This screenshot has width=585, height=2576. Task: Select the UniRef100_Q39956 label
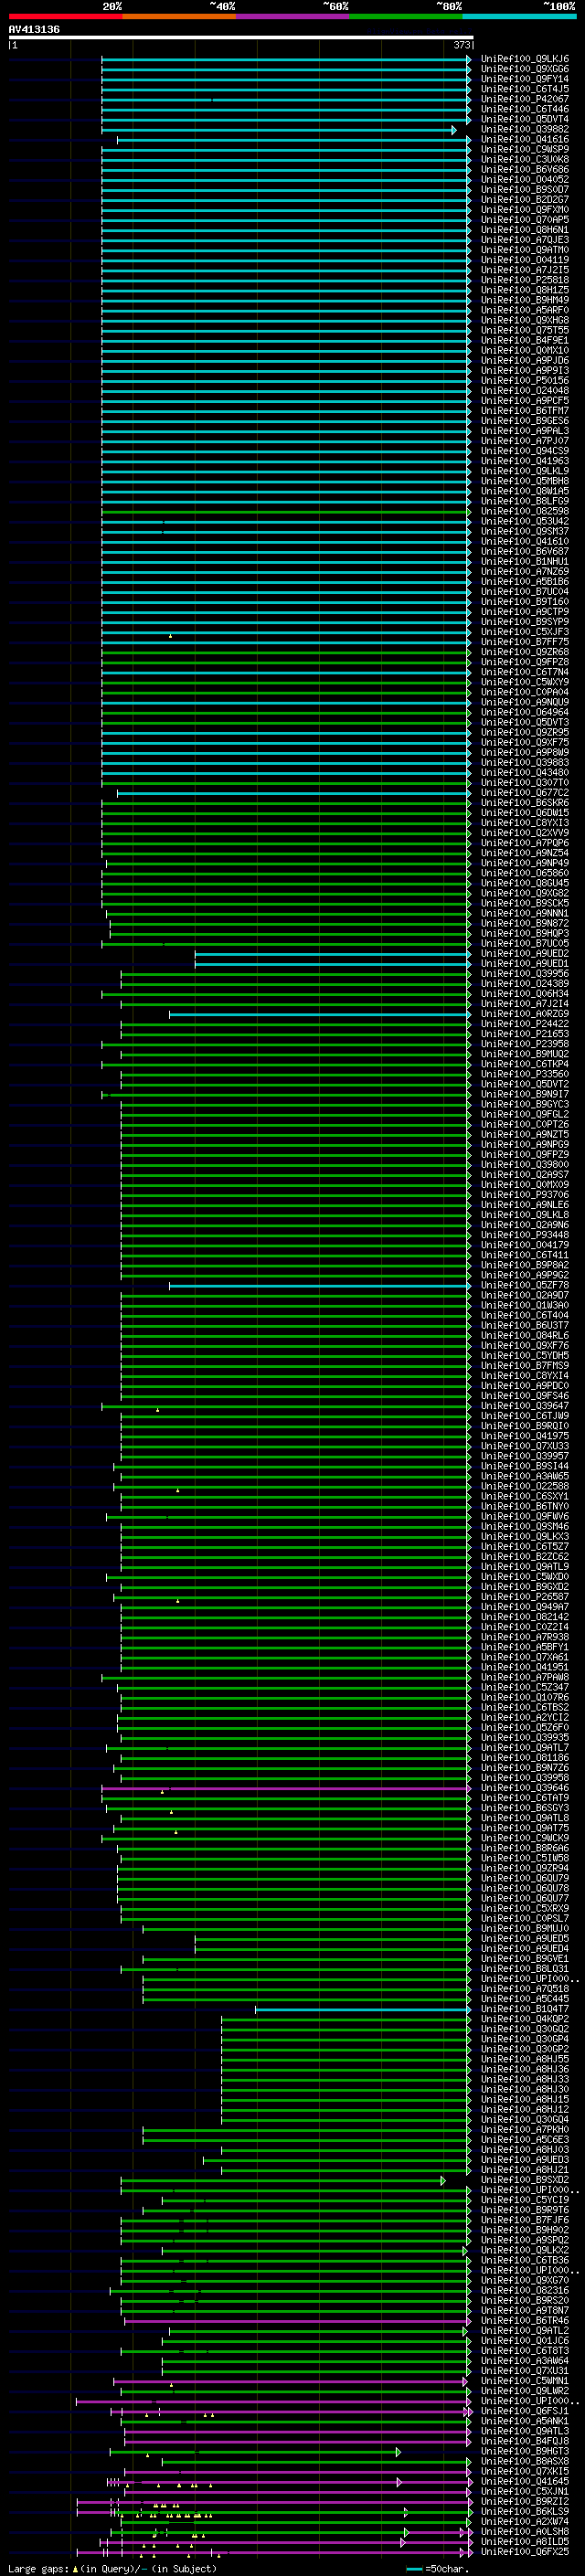[524, 974]
